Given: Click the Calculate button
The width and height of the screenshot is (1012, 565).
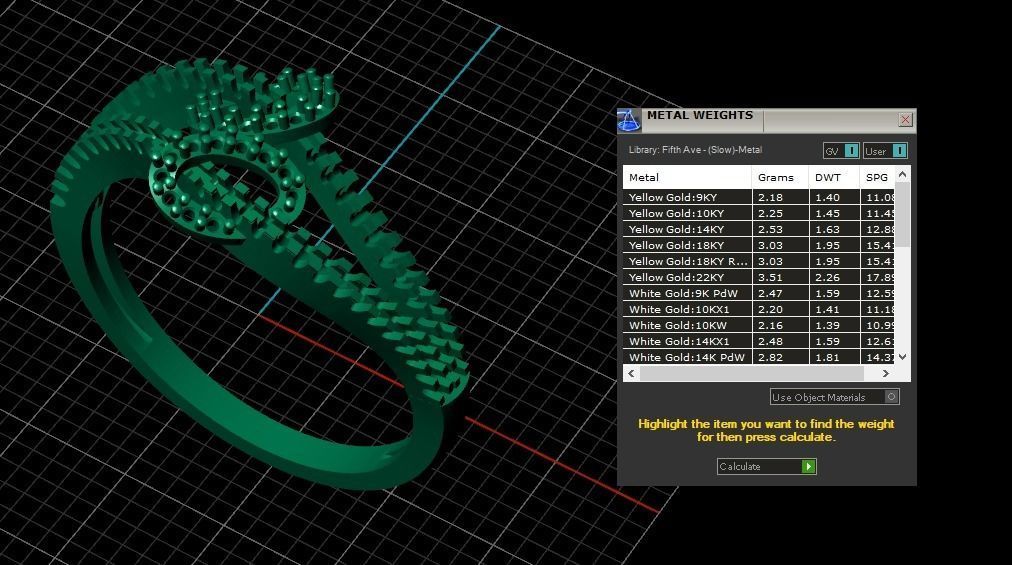Looking at the screenshot, I should (767, 466).
